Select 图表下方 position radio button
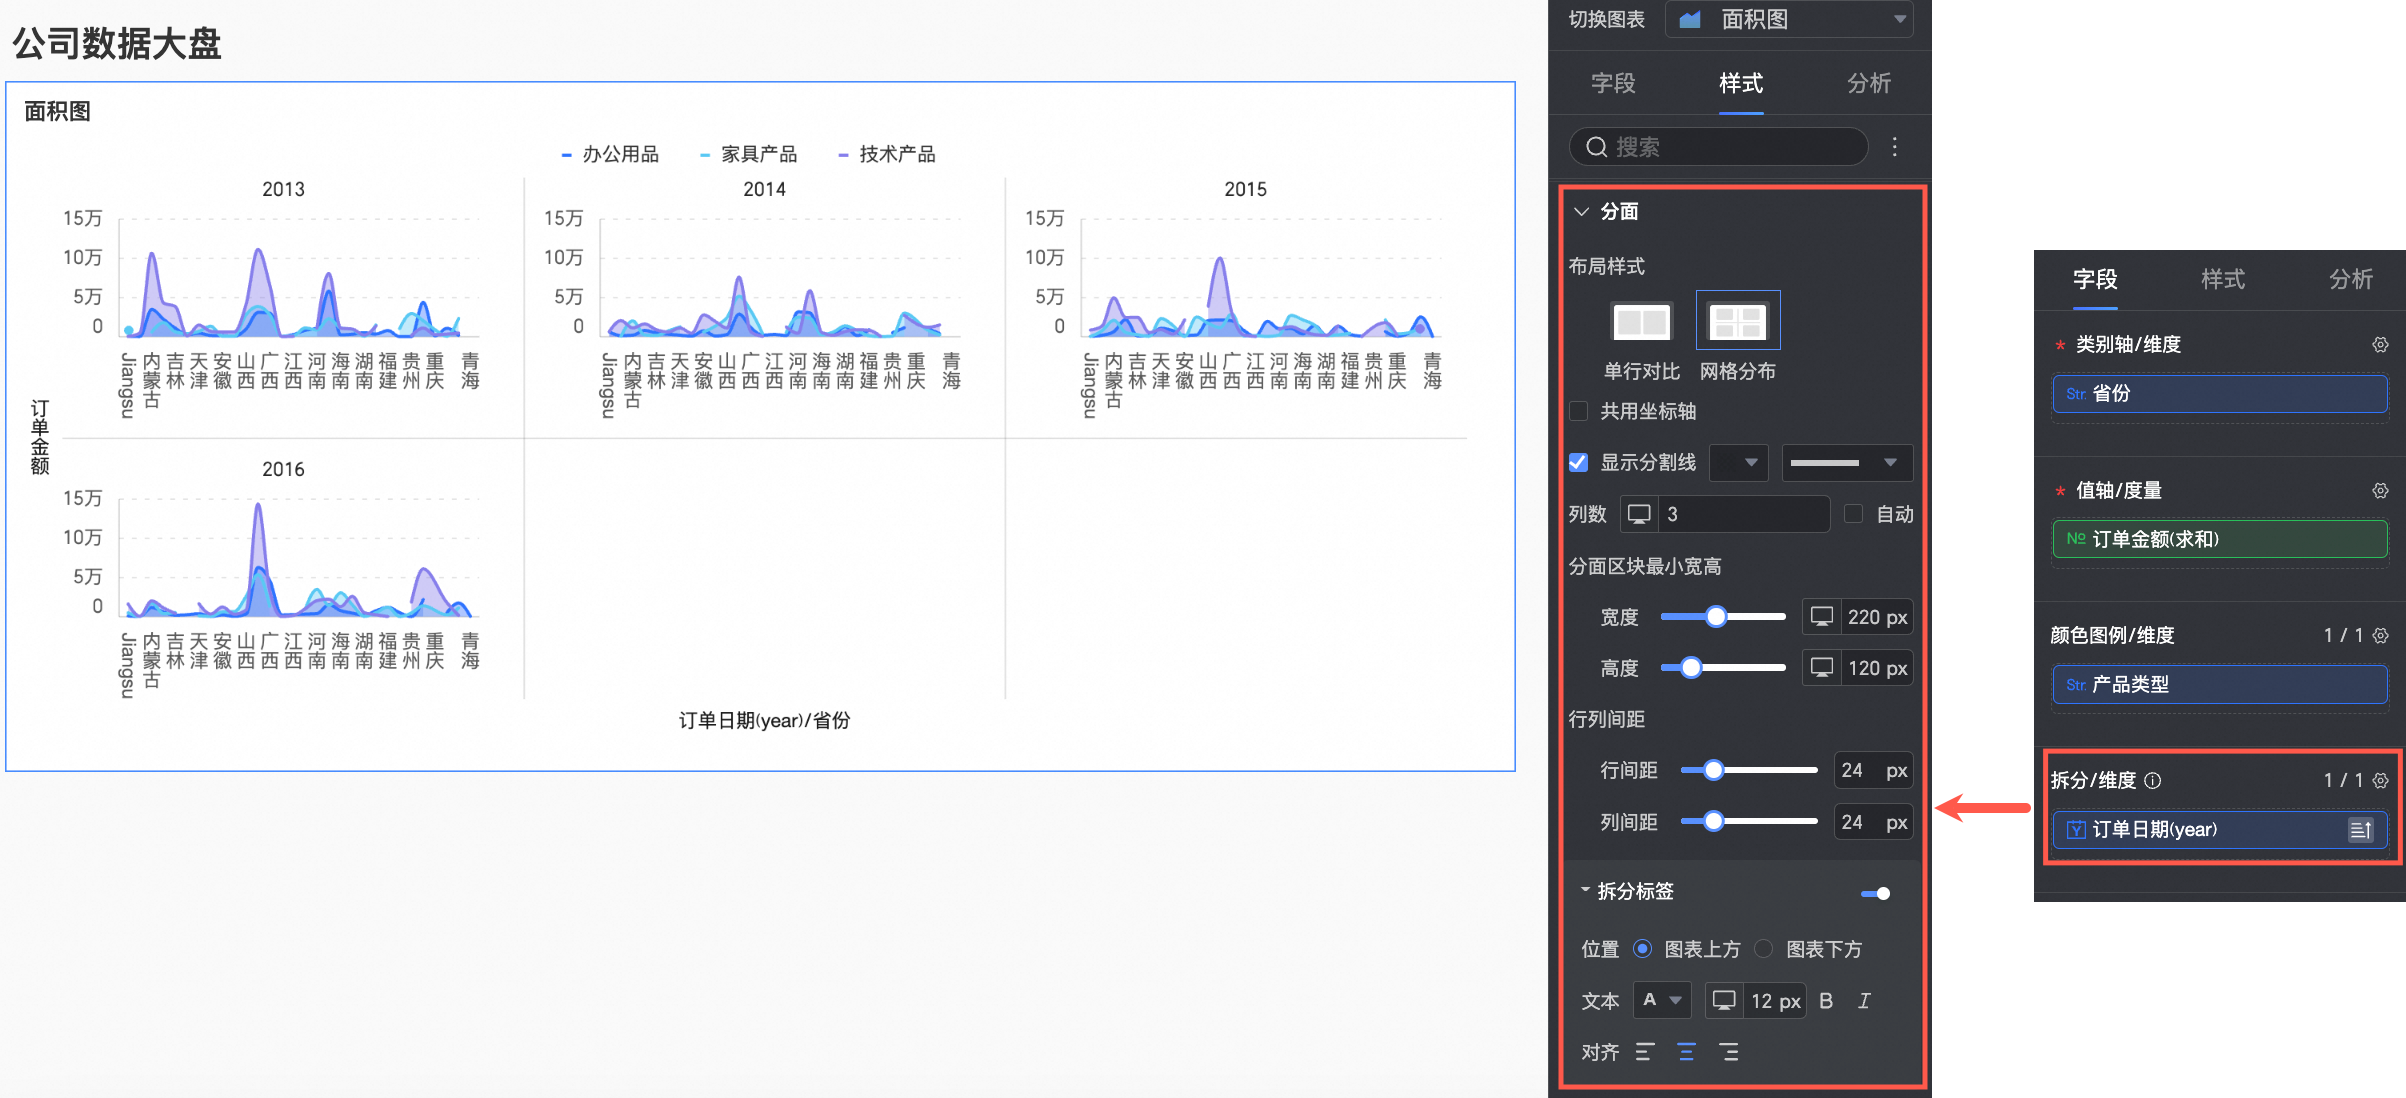Image resolution: width=2406 pixels, height=1098 pixels. pos(1764,949)
